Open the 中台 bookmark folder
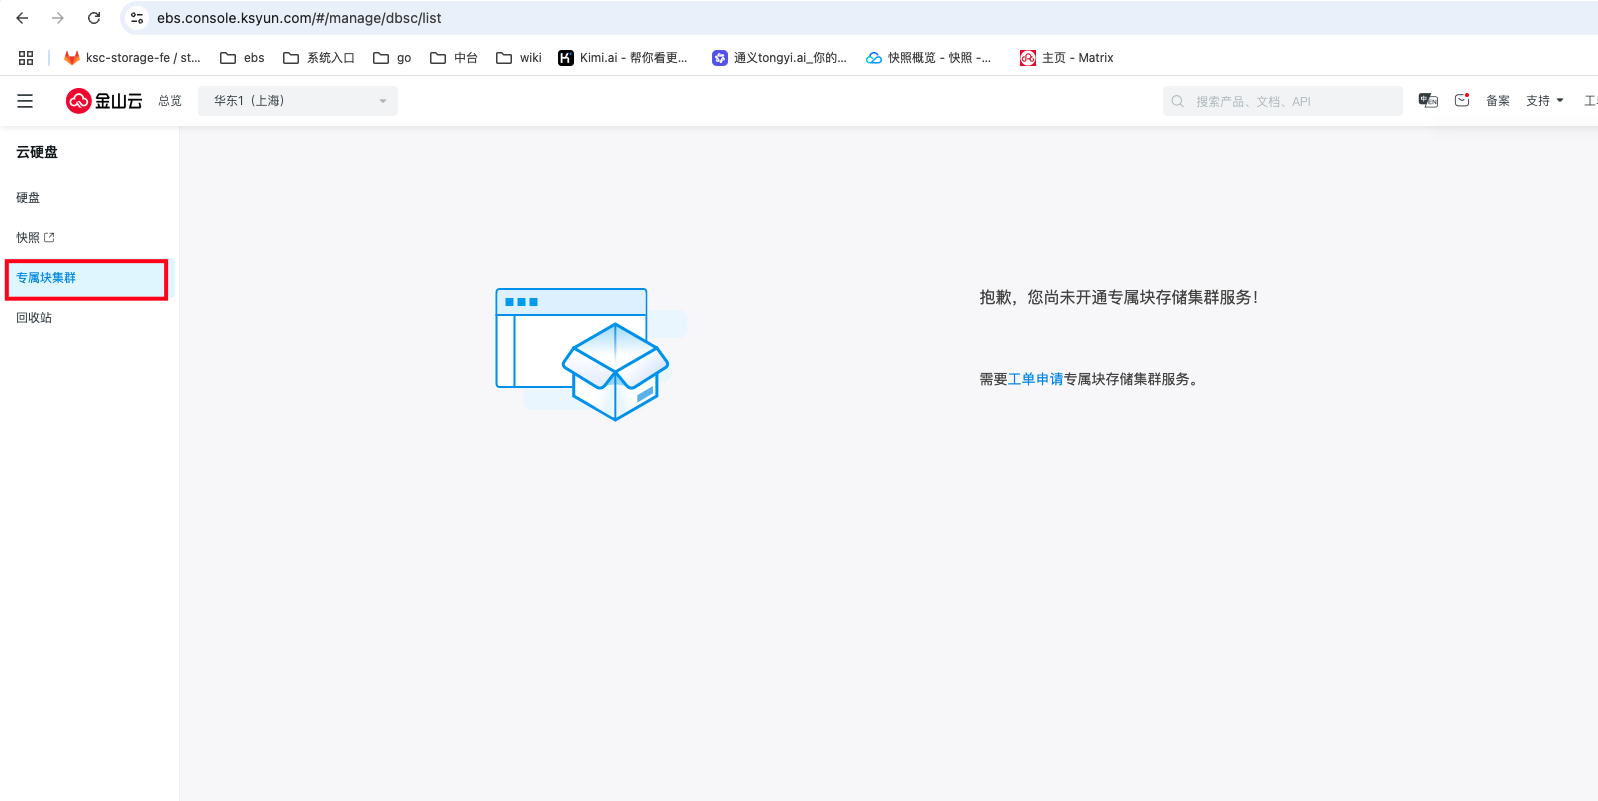The image size is (1598, 801). point(454,58)
